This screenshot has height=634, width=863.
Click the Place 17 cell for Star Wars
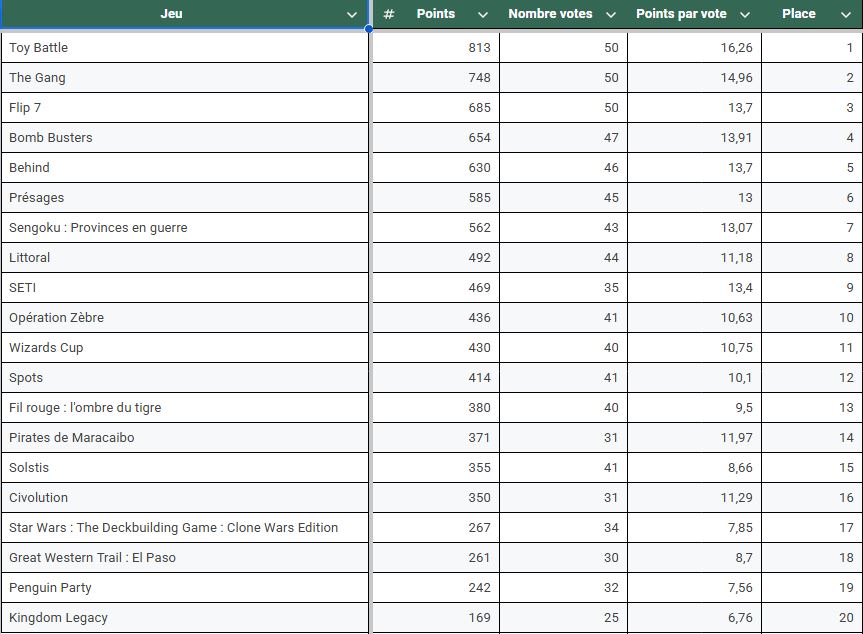tap(812, 527)
